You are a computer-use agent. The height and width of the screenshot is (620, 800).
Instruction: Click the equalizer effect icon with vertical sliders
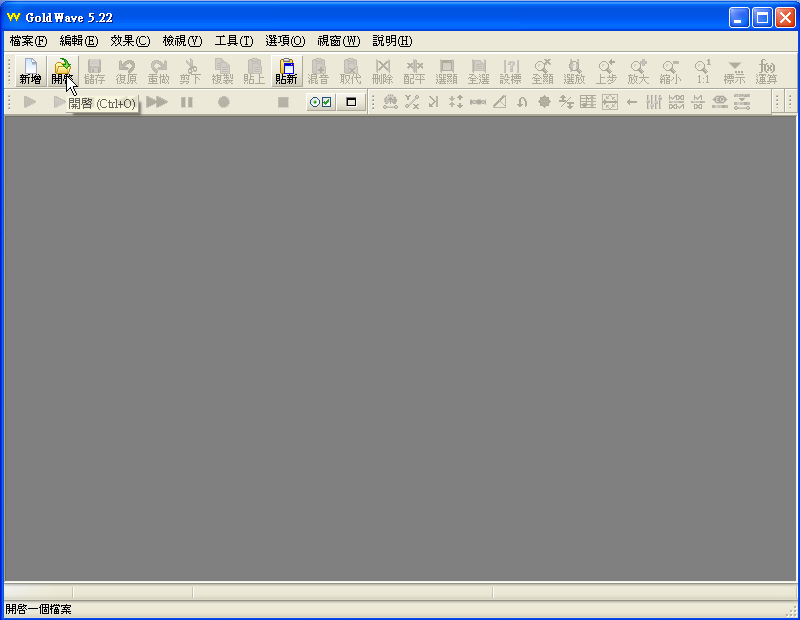[x=654, y=102]
